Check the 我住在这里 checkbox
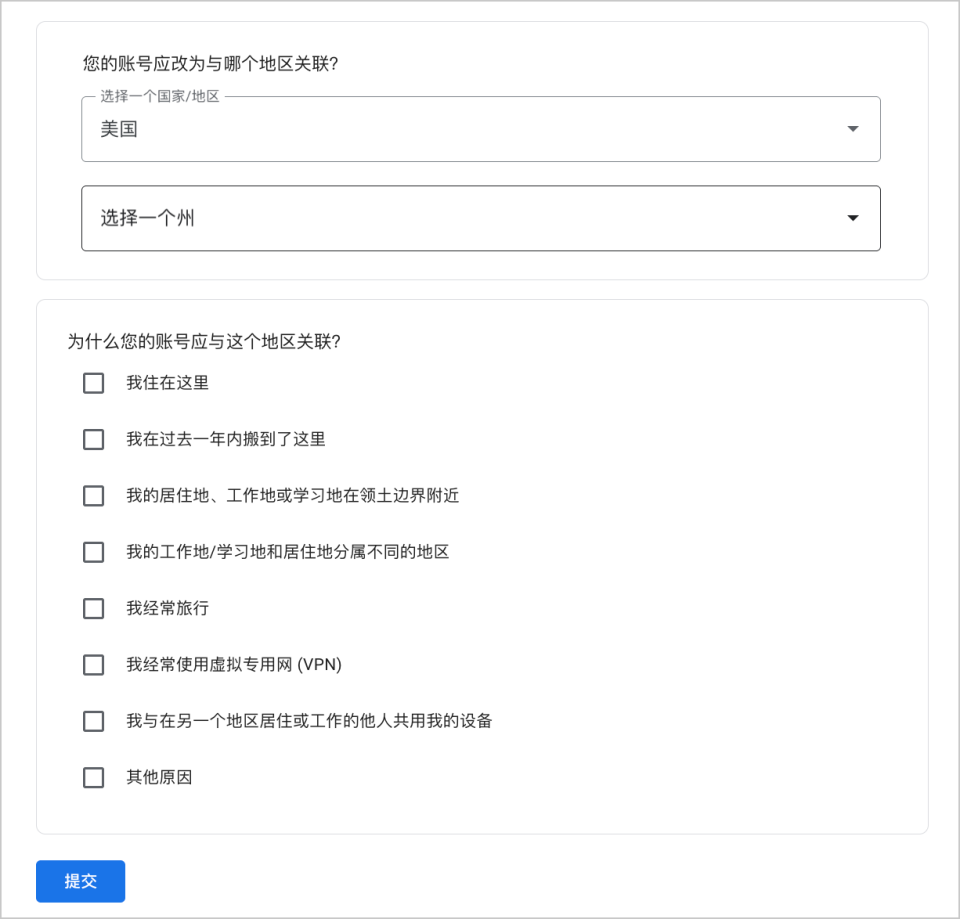Image resolution: width=960 pixels, height=919 pixels. click(93, 383)
